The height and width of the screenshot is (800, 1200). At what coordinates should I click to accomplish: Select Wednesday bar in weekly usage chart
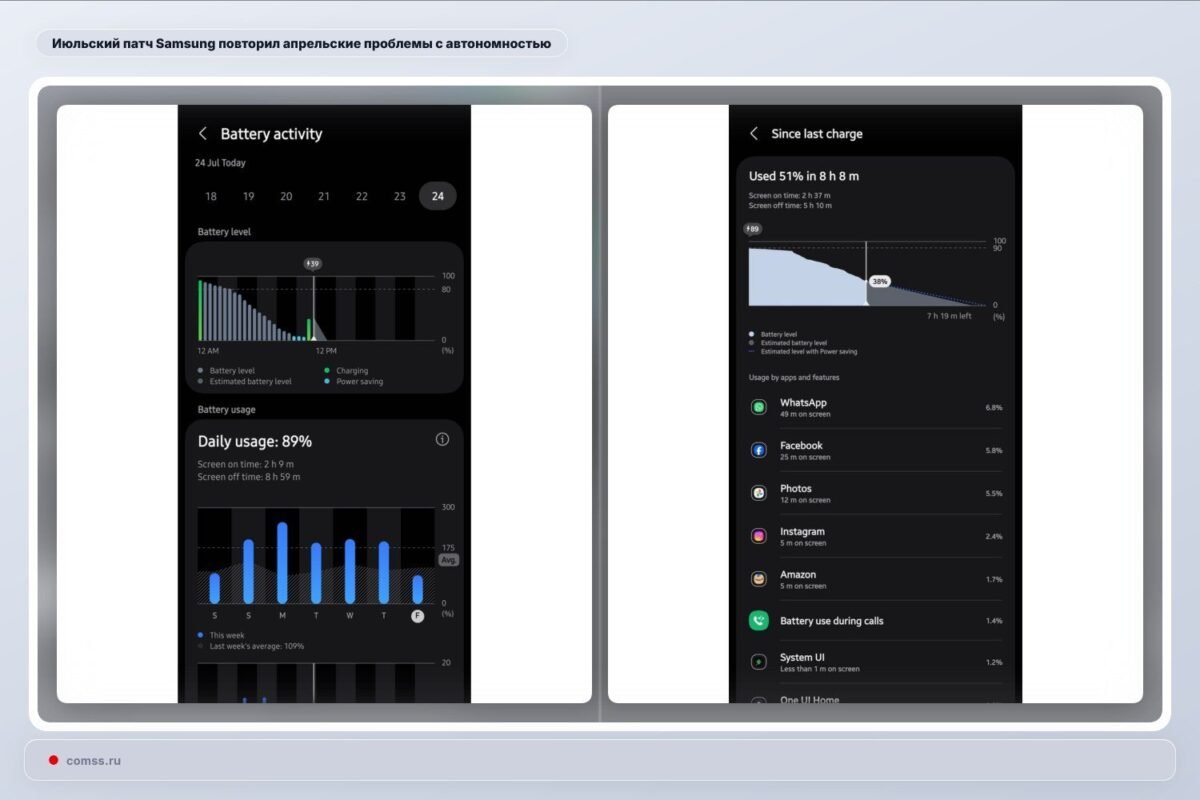coord(350,571)
